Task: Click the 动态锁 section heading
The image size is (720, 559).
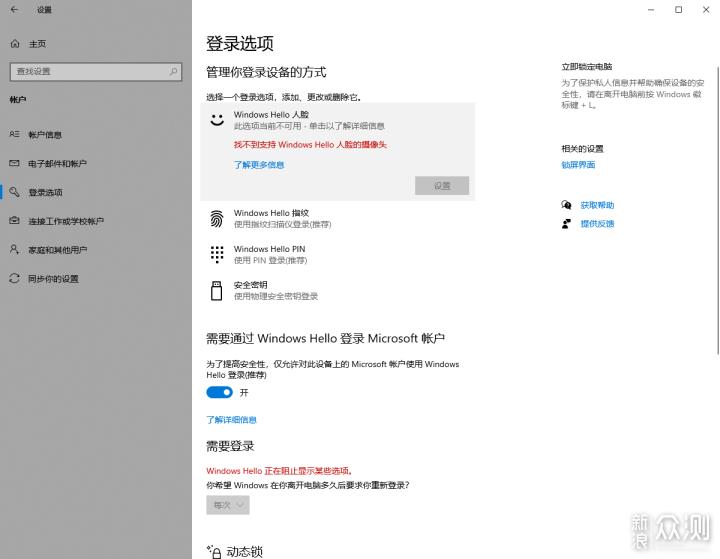Action: (x=244, y=552)
